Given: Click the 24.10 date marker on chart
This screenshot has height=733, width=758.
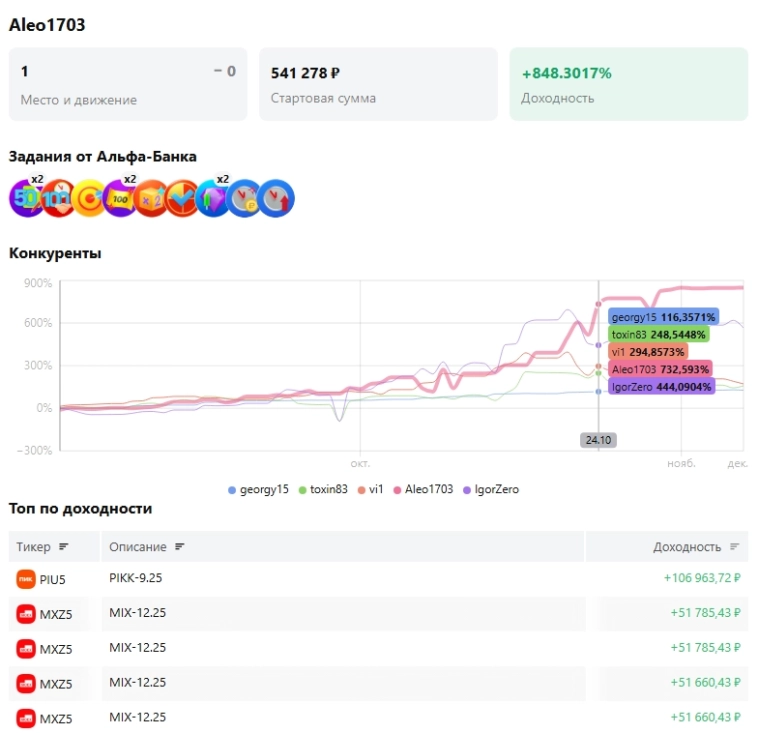Looking at the screenshot, I should pos(597,439).
